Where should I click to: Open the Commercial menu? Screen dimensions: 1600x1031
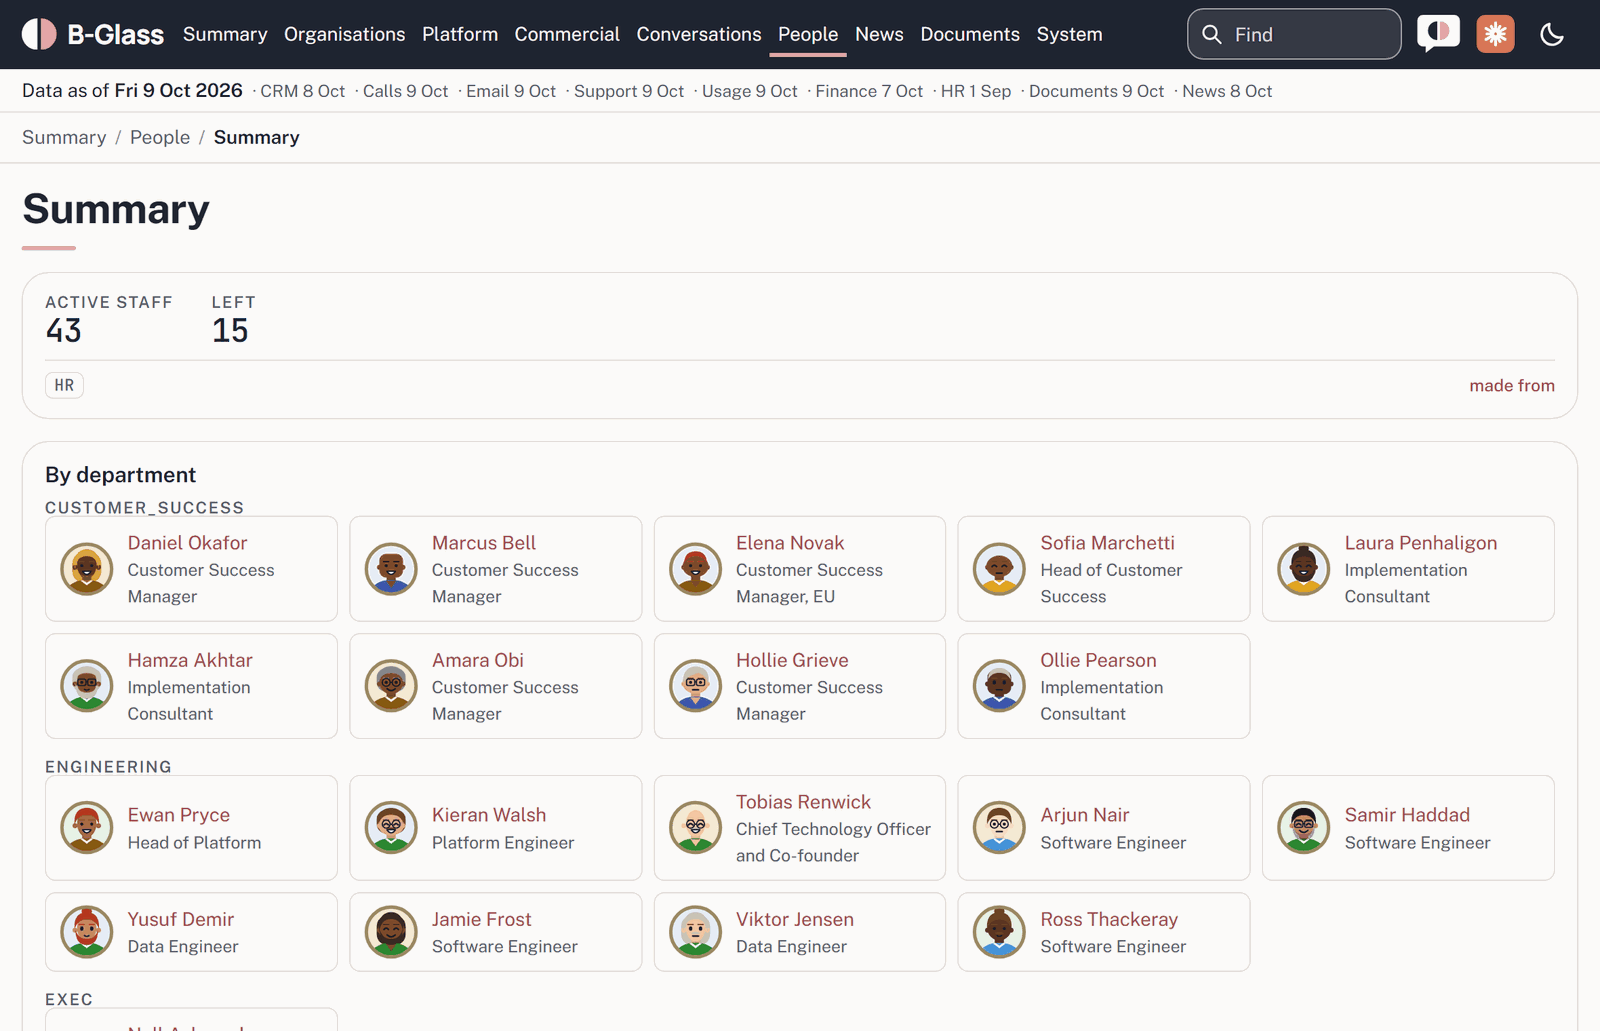(567, 34)
